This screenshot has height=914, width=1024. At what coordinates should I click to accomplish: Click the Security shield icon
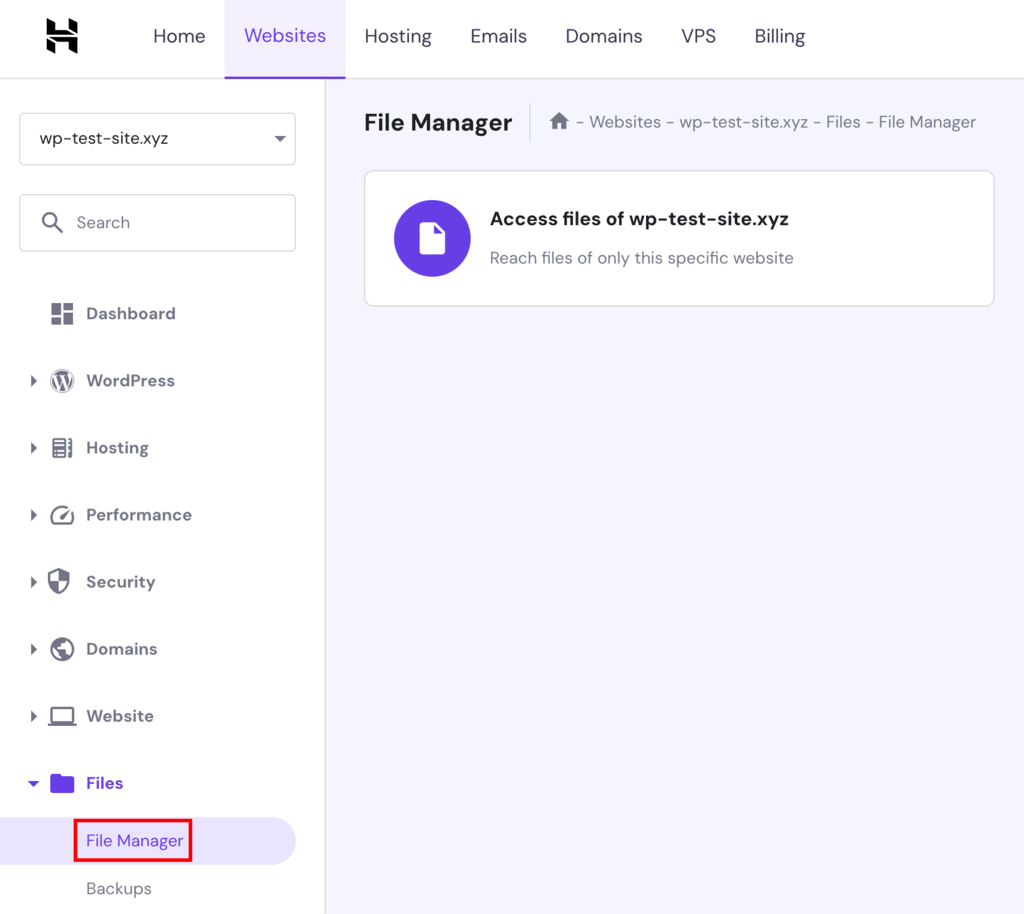point(59,581)
